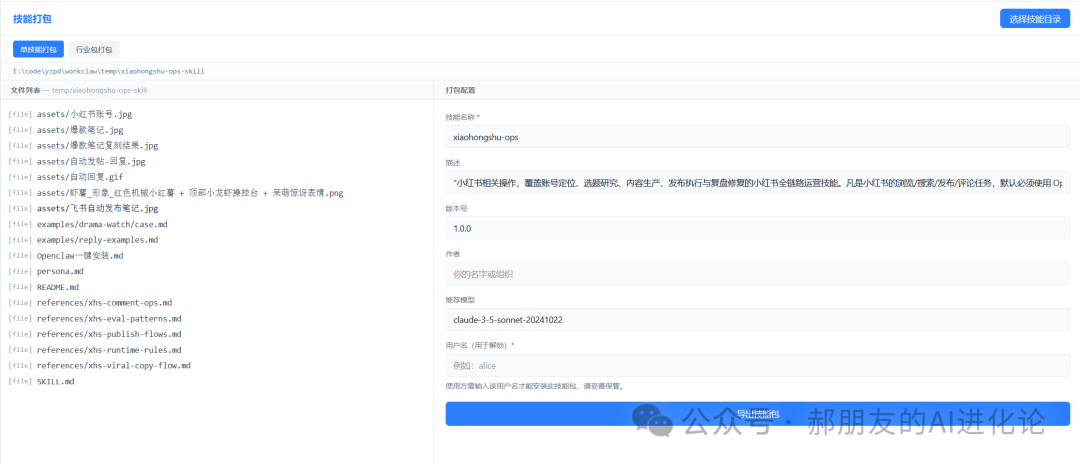1080x465 pixels.
Task: Focus the 技能名称 field with xiaohongshu-ops
Action: click(x=758, y=137)
